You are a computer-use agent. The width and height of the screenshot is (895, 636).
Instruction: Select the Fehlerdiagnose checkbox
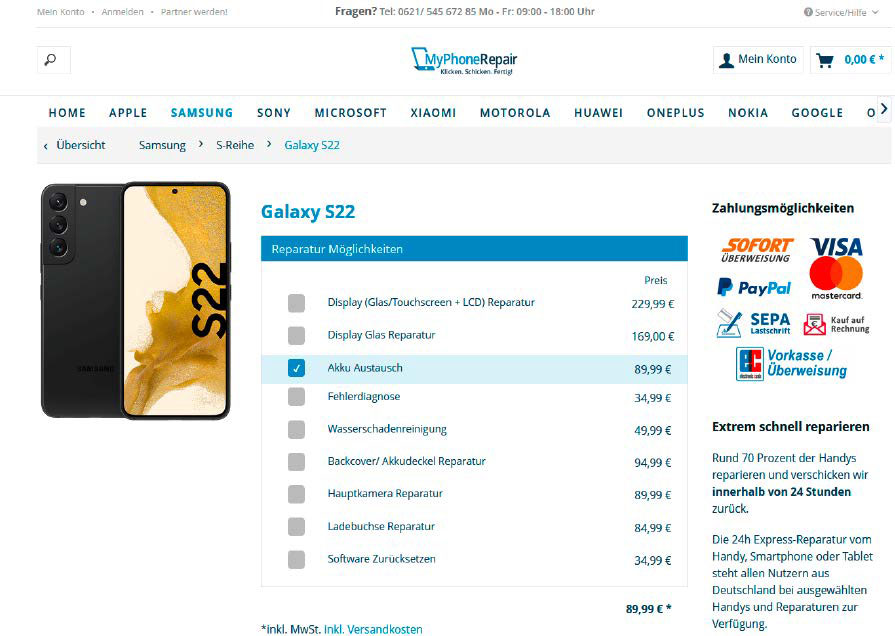[x=296, y=397]
